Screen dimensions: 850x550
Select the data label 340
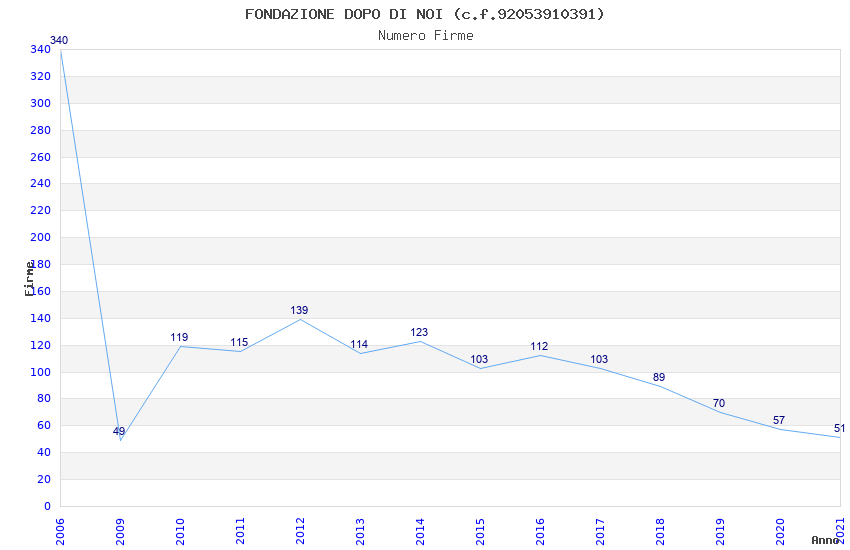[x=59, y=40]
